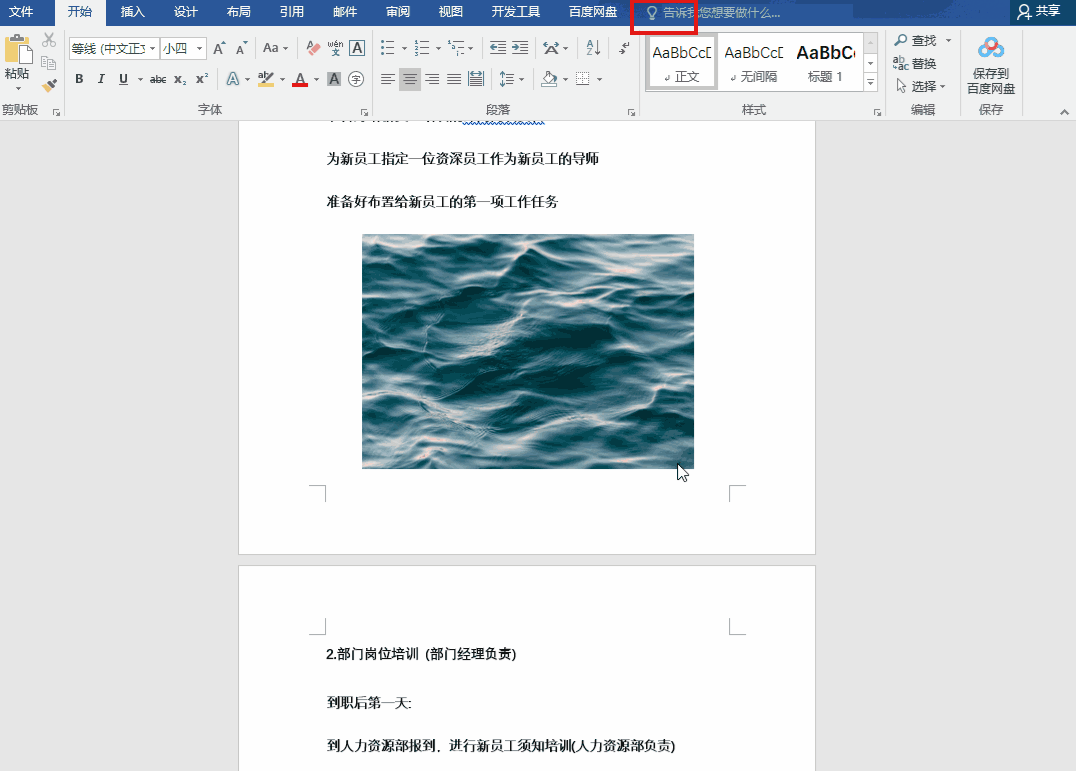
Task: Switch to the 开发工具 tab
Action: (x=516, y=12)
